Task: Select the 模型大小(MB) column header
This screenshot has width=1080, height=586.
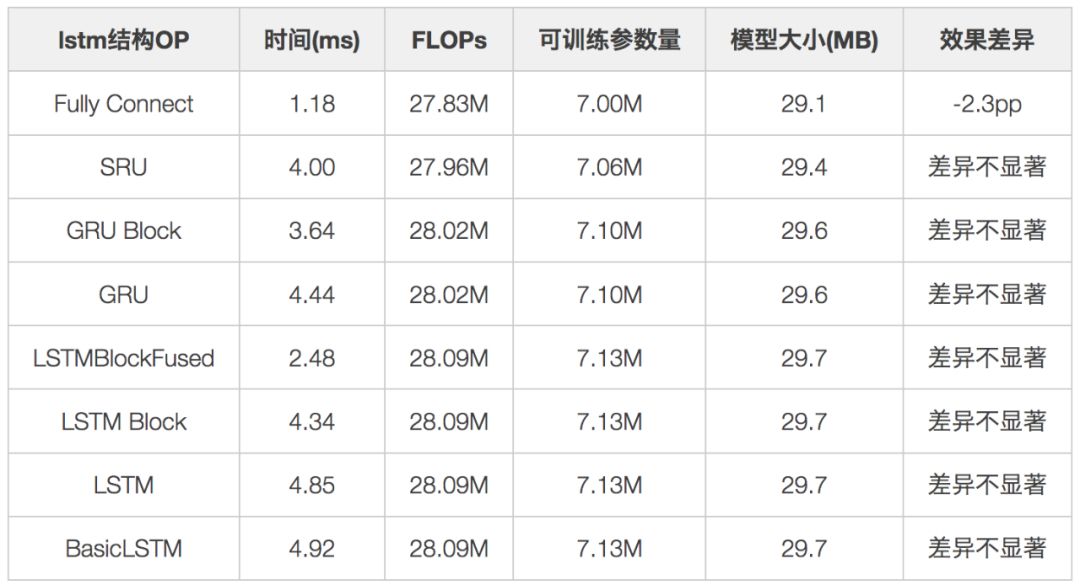Action: click(804, 40)
